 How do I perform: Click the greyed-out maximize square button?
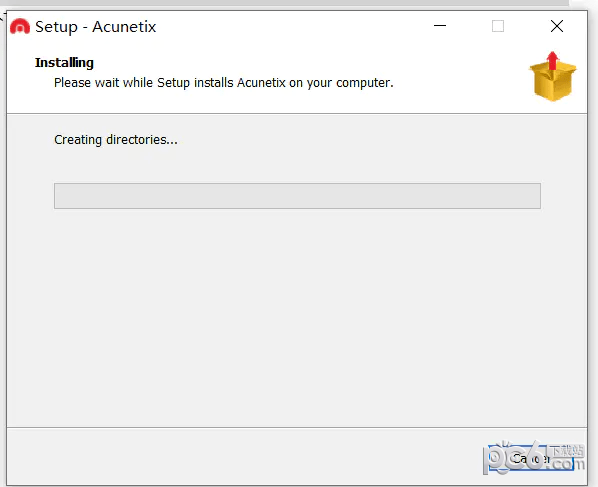coord(498,26)
